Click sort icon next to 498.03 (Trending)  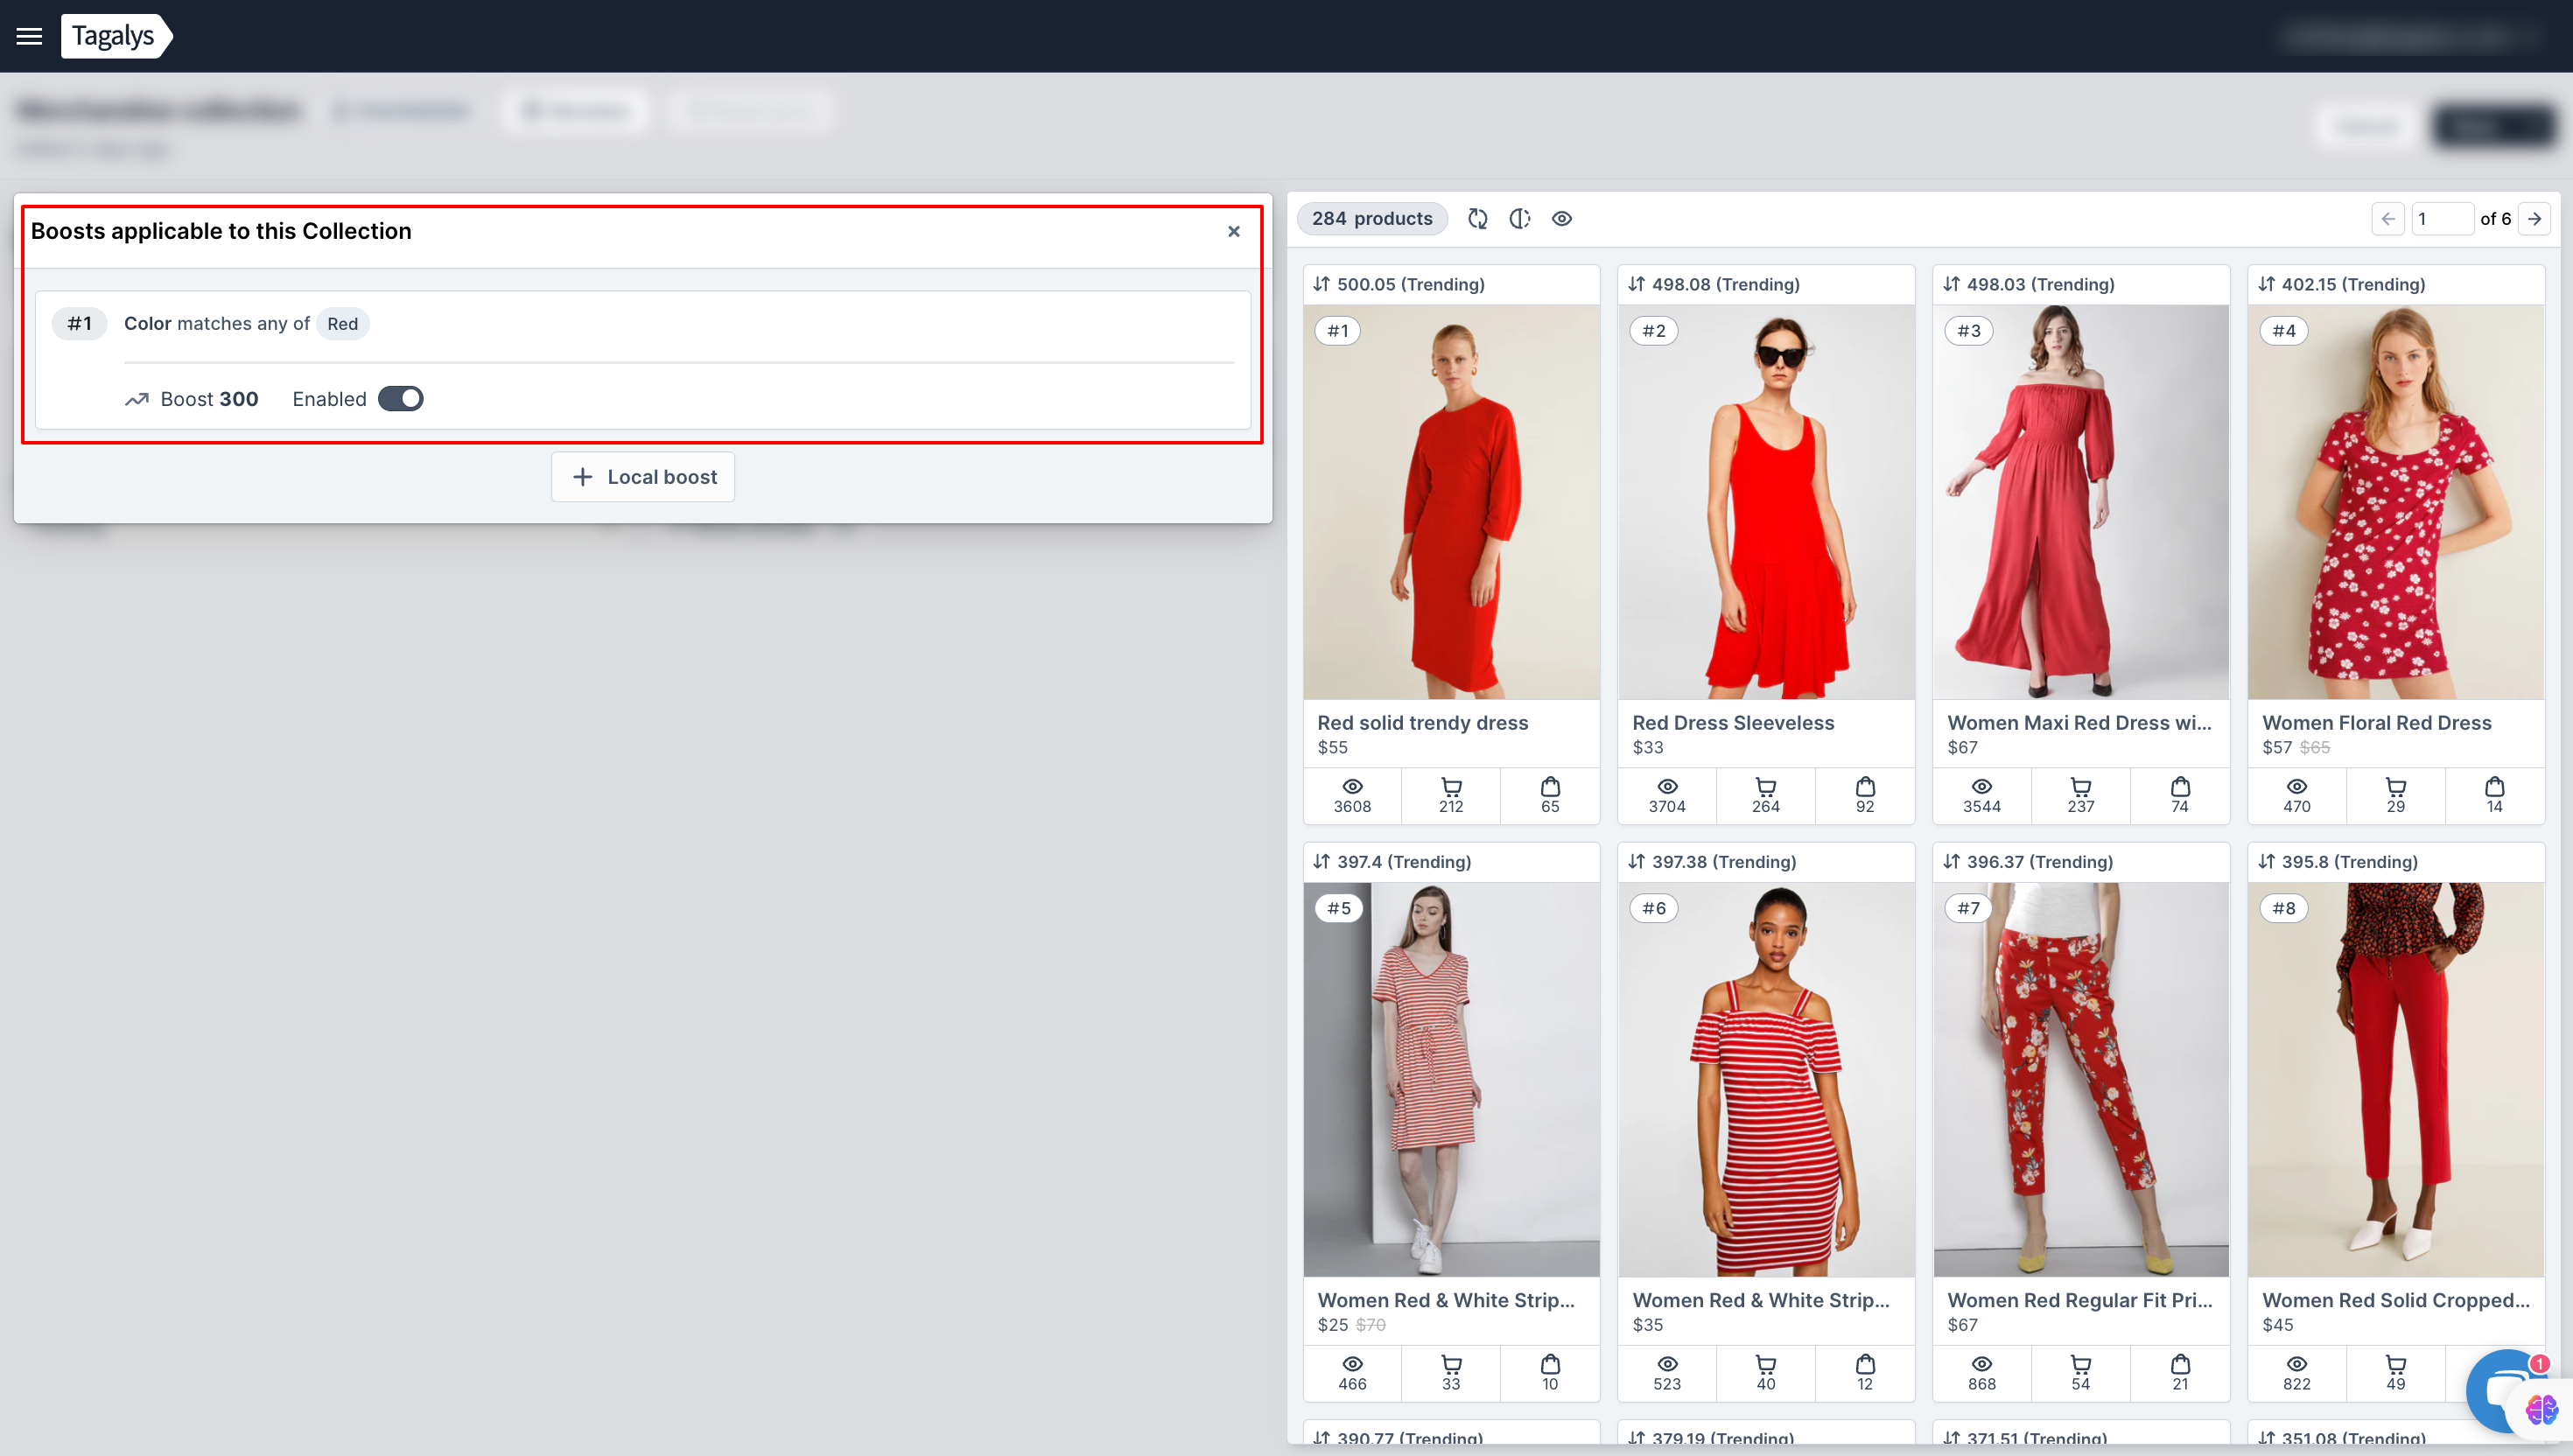pos(1951,284)
